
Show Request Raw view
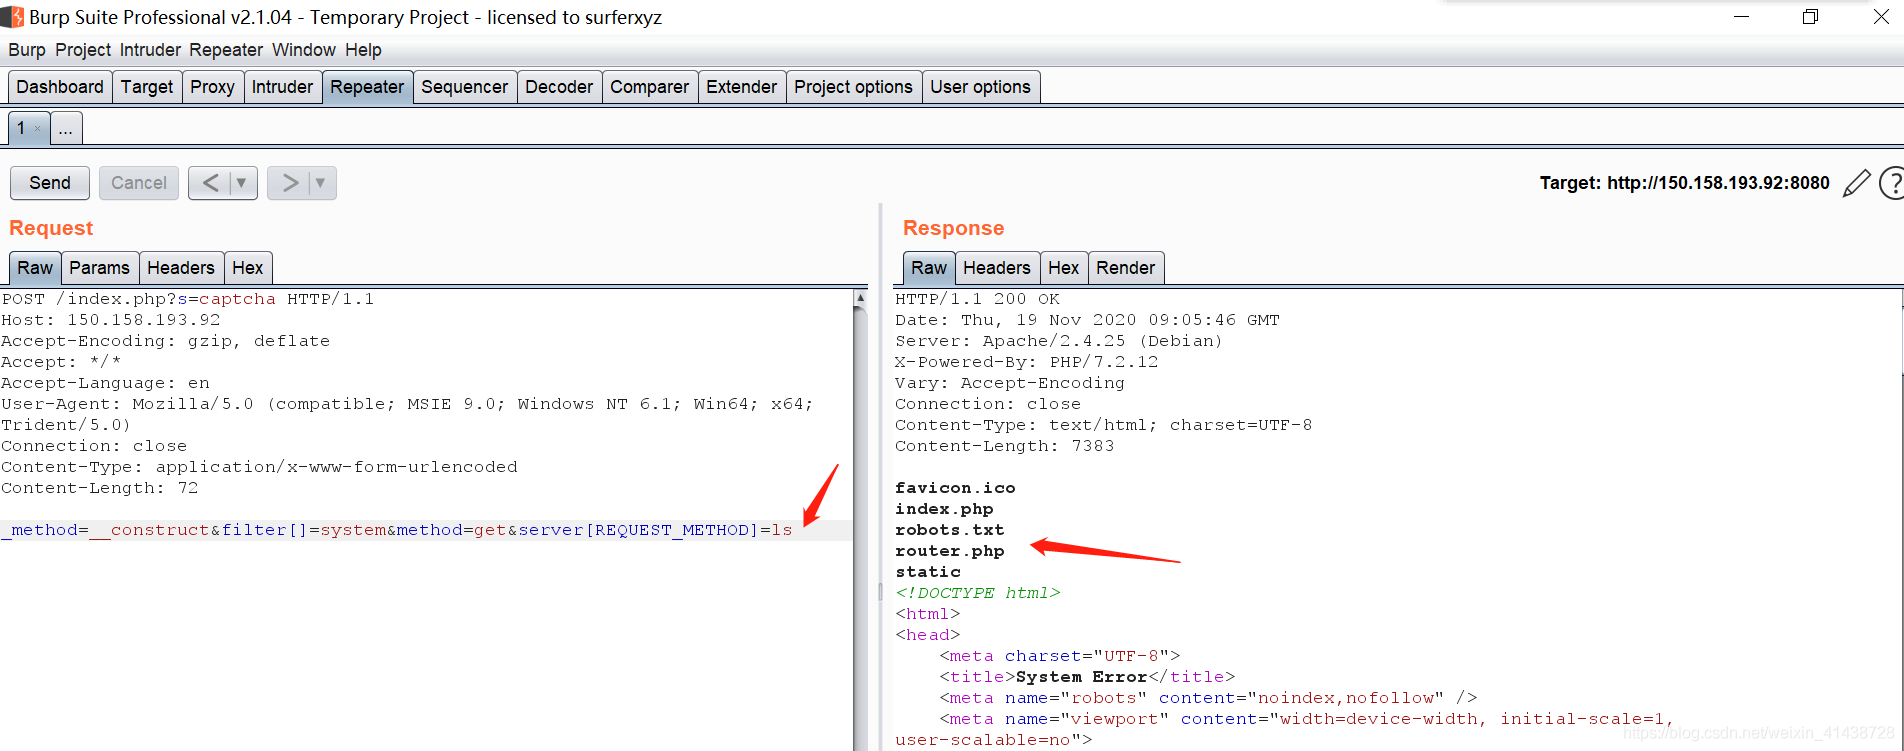click(35, 268)
